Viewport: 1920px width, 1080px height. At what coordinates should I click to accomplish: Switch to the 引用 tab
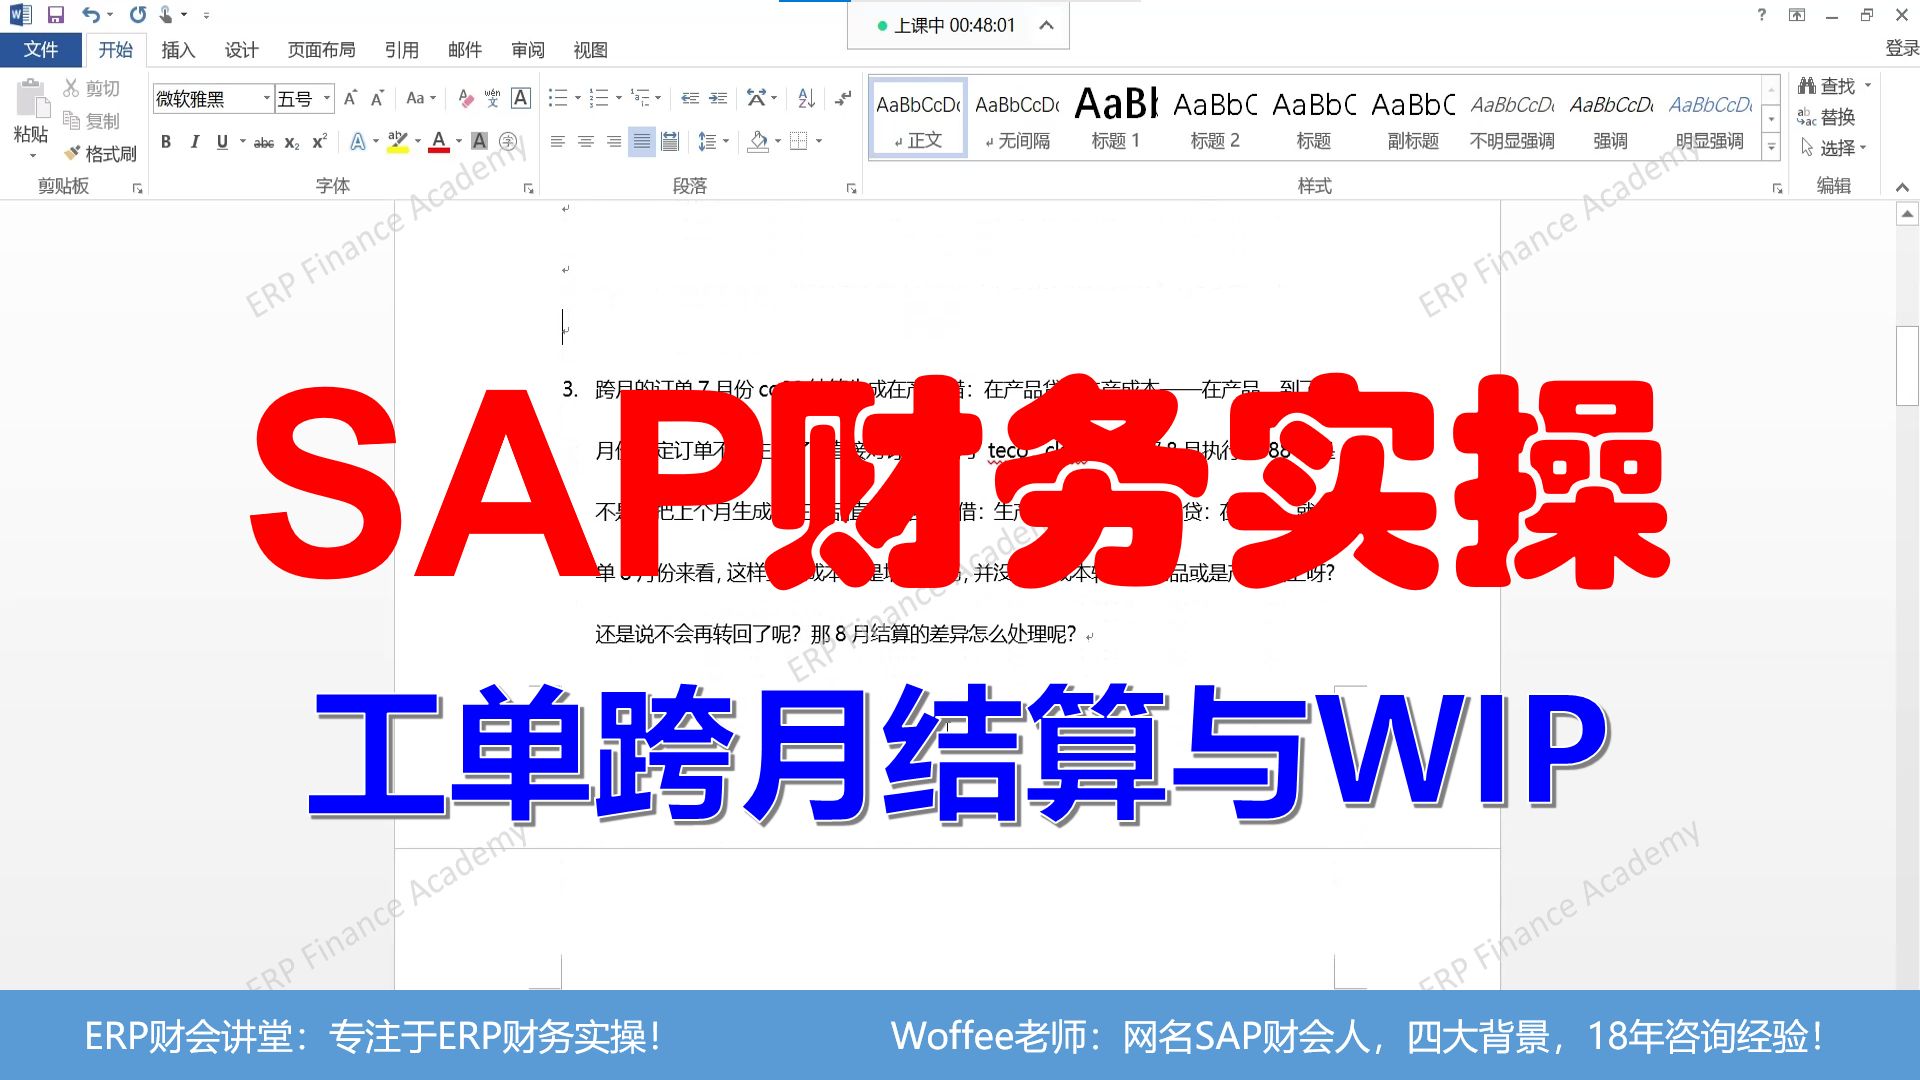click(x=401, y=50)
